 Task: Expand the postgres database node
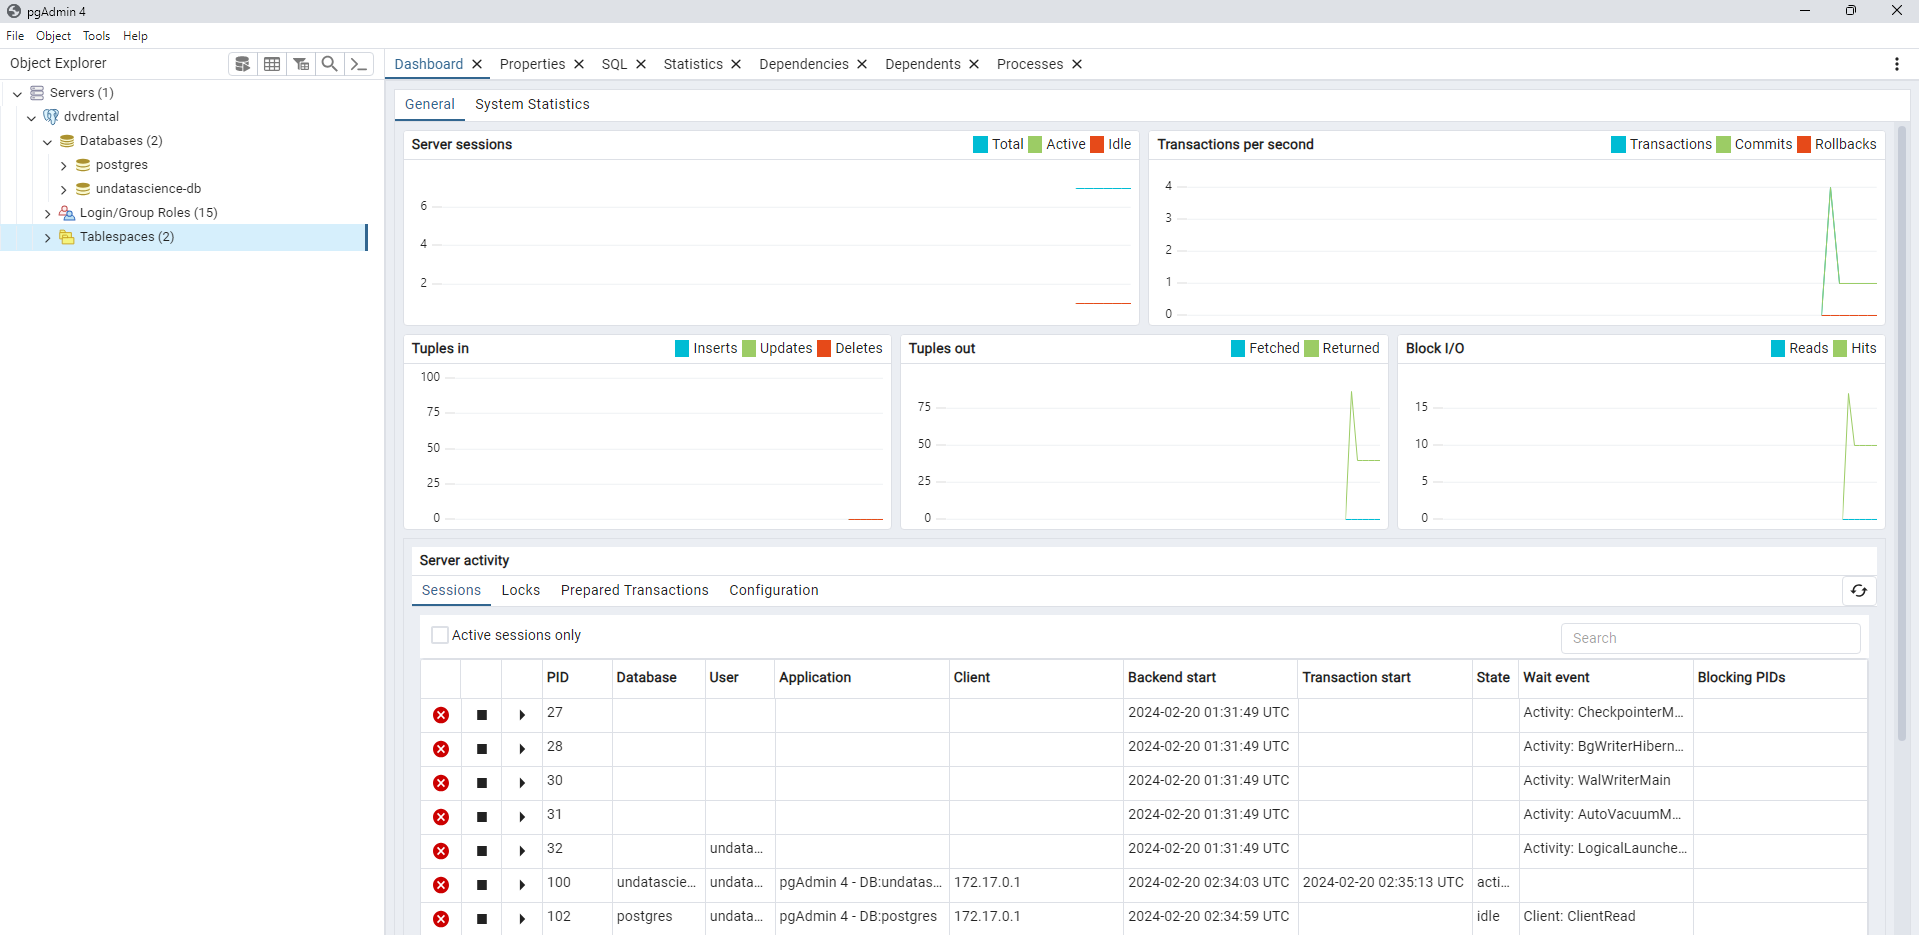pos(63,165)
